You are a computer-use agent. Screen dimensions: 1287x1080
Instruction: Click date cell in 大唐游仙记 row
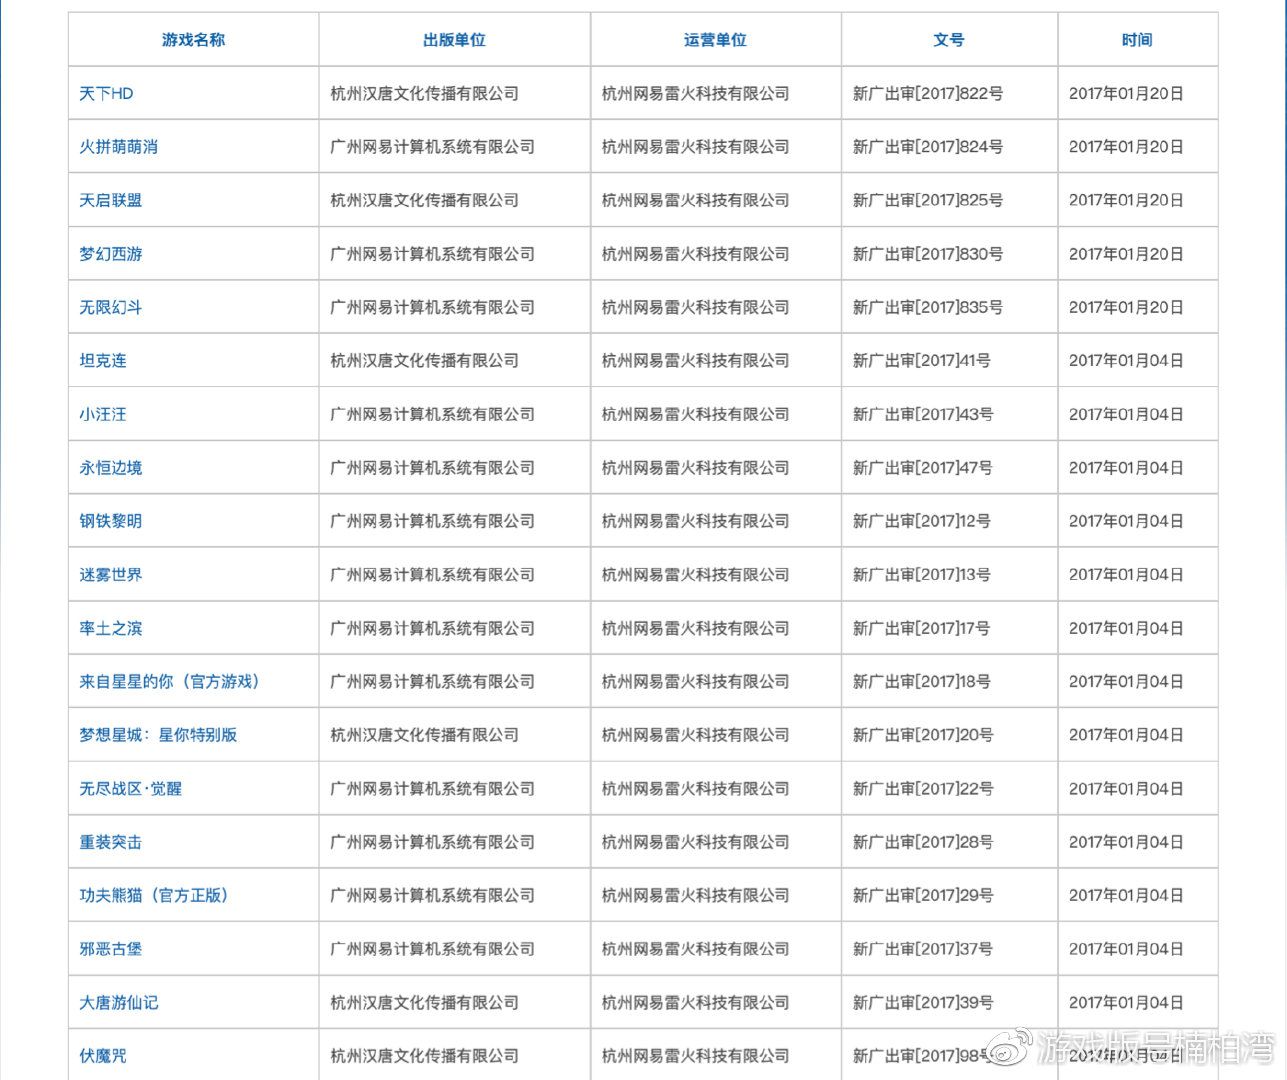click(x=1137, y=1003)
